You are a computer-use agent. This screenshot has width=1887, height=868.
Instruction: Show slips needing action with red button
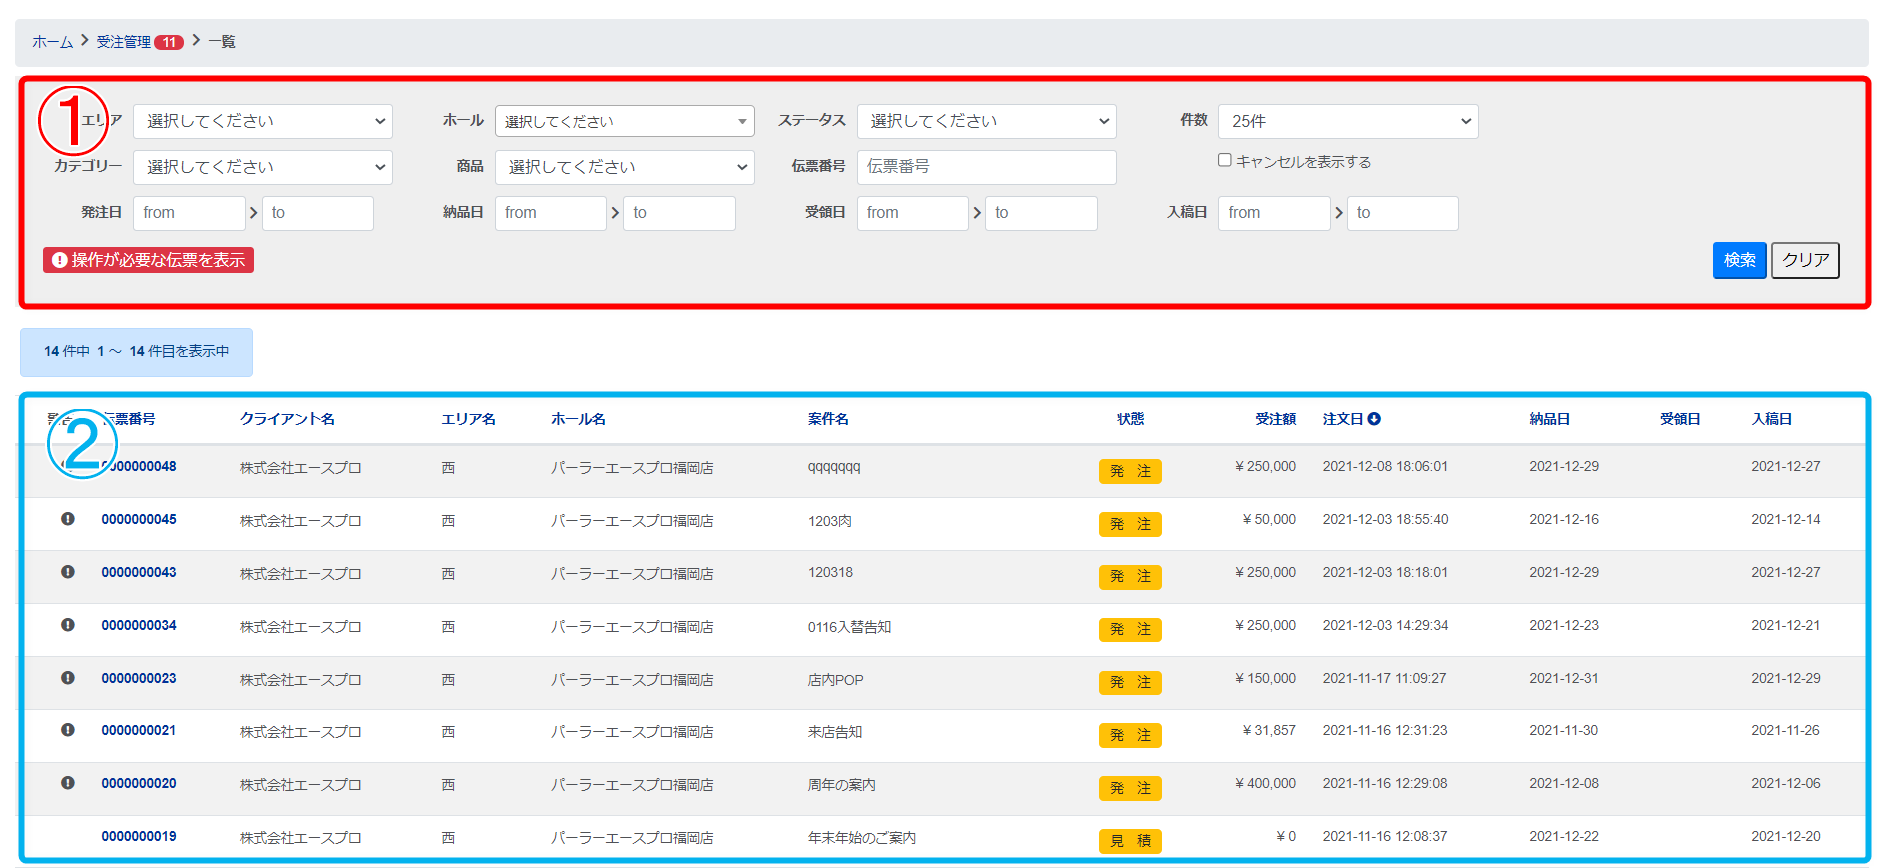148,260
